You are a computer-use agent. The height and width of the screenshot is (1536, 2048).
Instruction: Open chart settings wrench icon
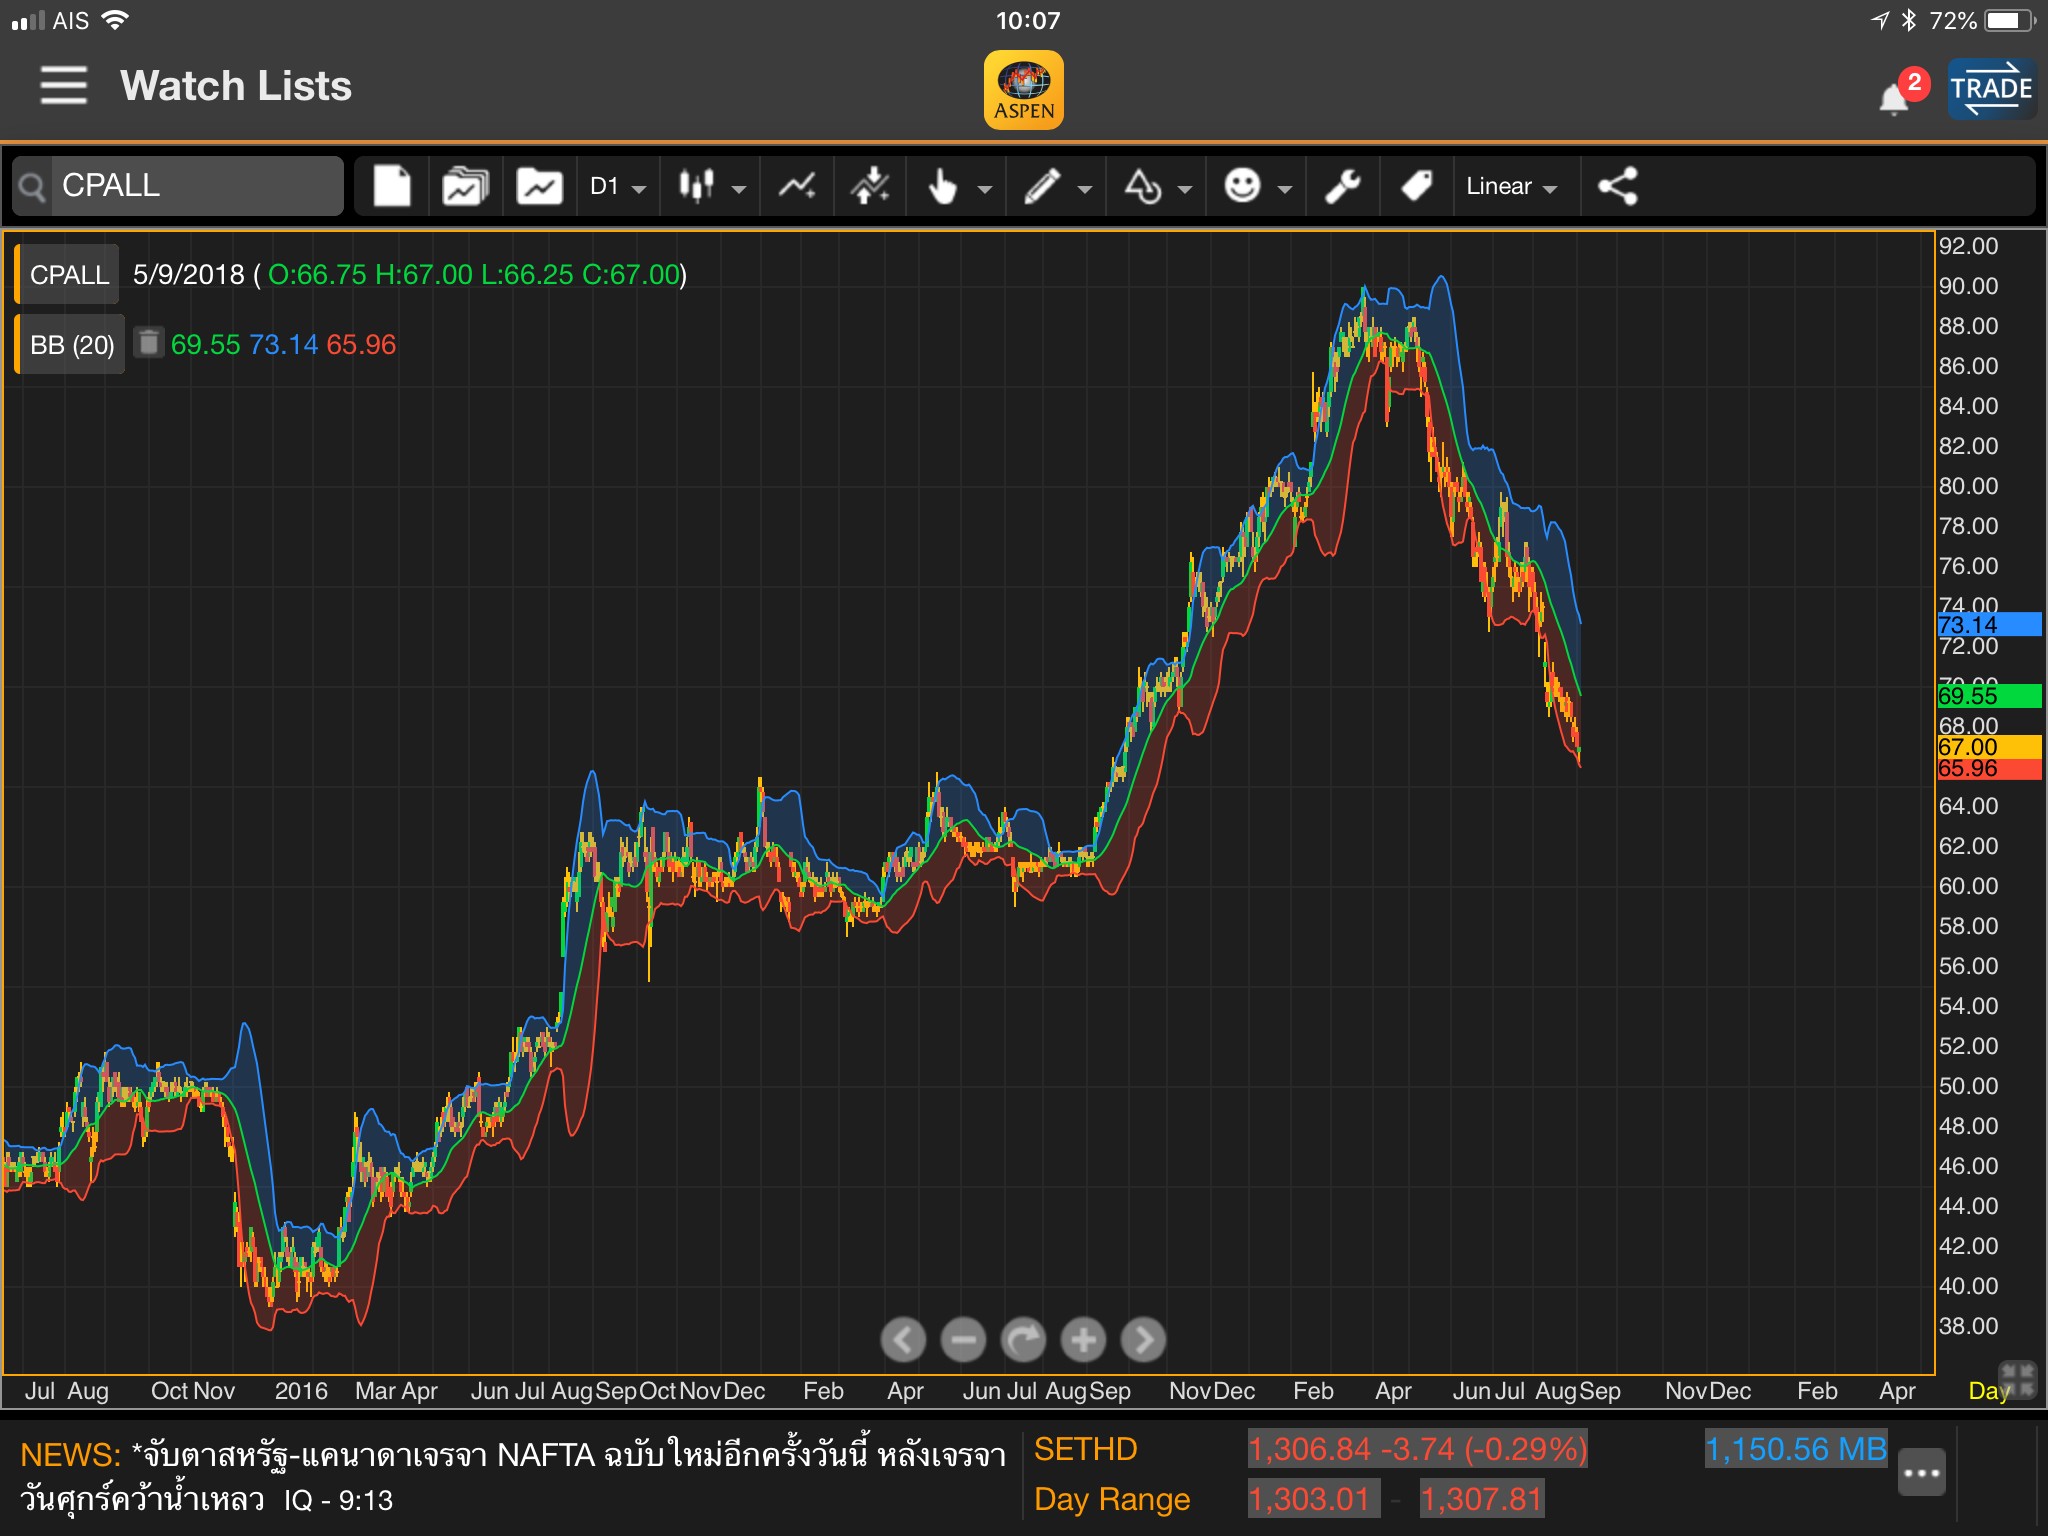tap(1342, 186)
